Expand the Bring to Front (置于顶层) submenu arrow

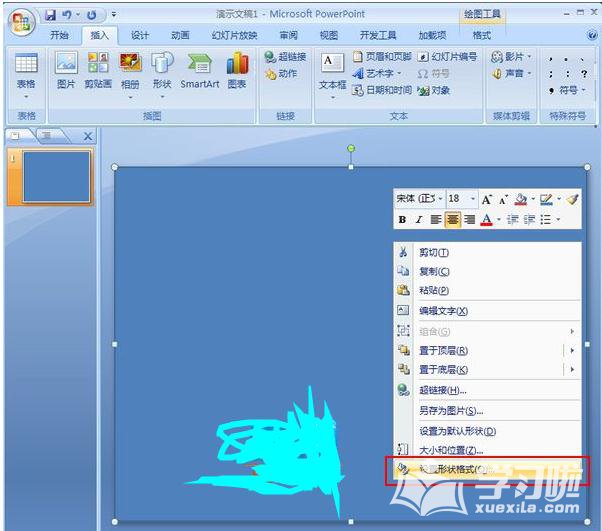572,351
